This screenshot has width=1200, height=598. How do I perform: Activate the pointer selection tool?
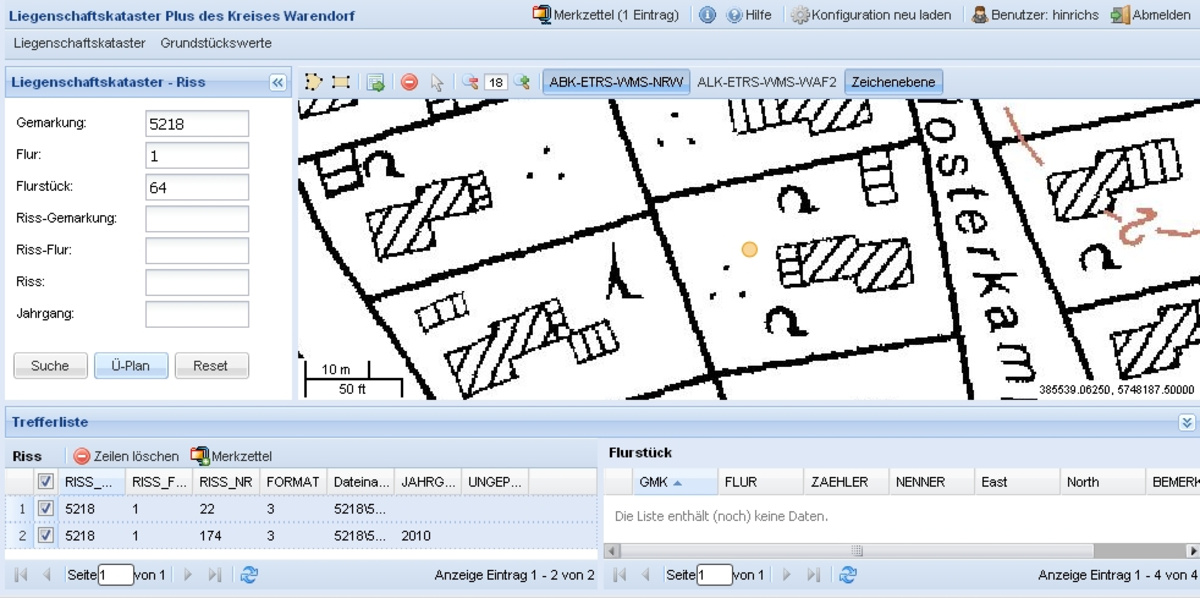click(x=437, y=82)
